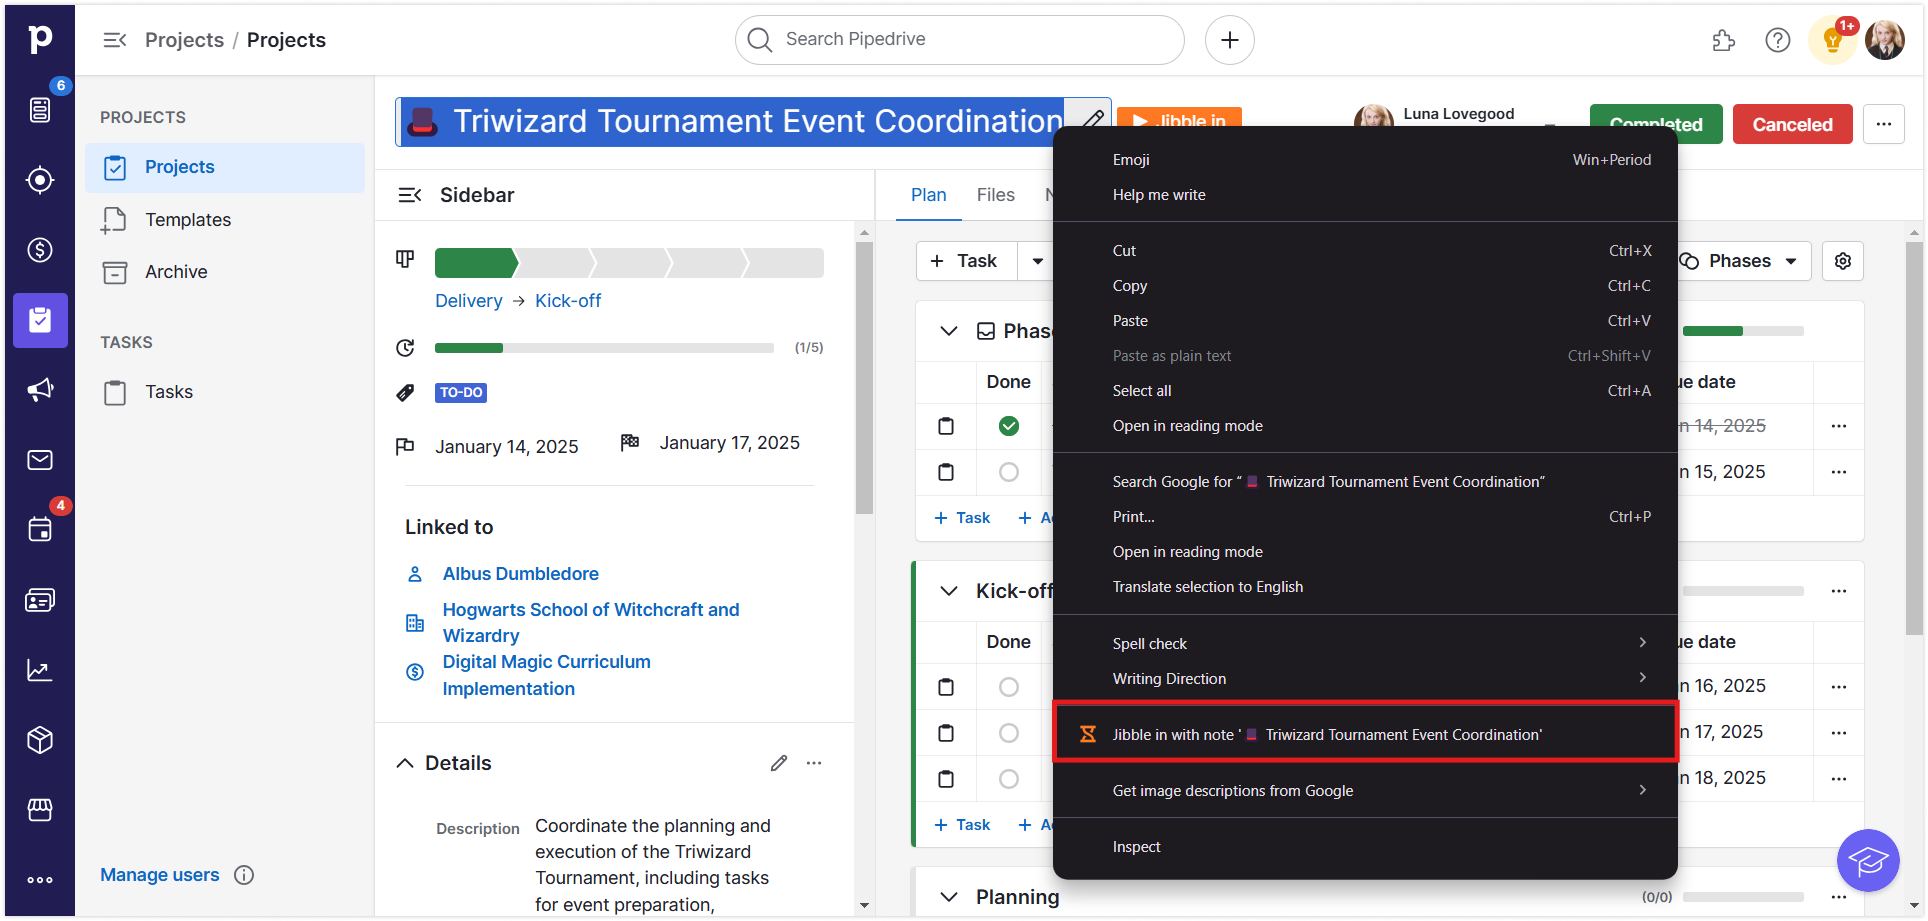Collapse the Sidebar panel toggle
1928x921 pixels.
[410, 195]
